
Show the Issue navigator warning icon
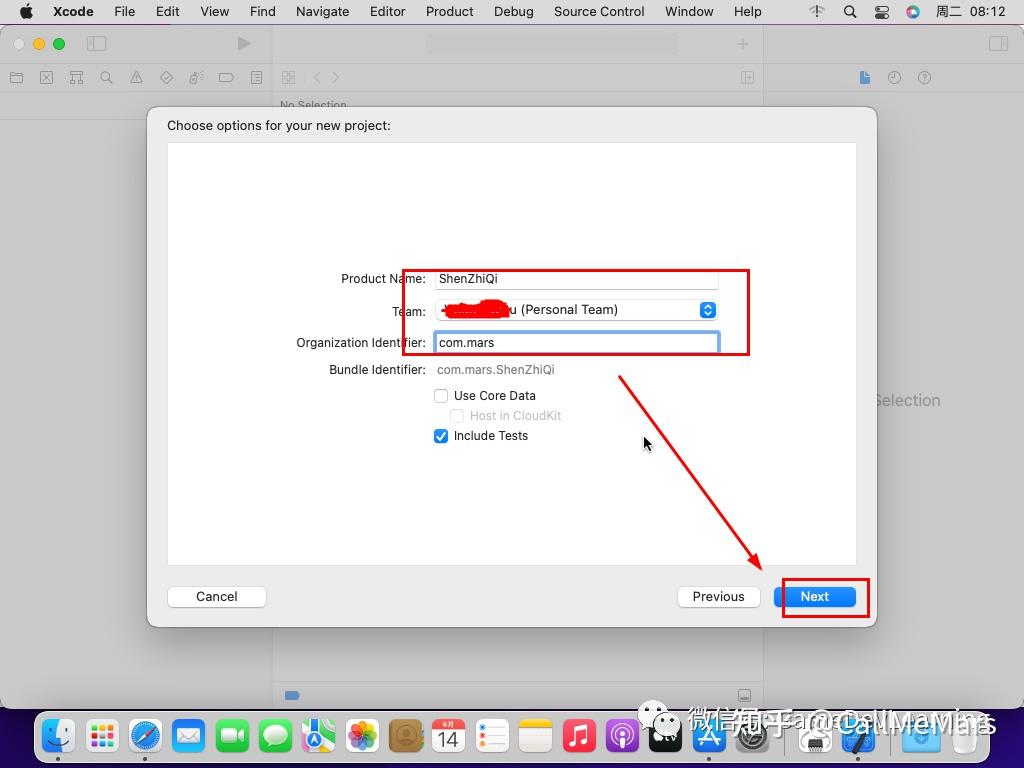(x=136, y=78)
